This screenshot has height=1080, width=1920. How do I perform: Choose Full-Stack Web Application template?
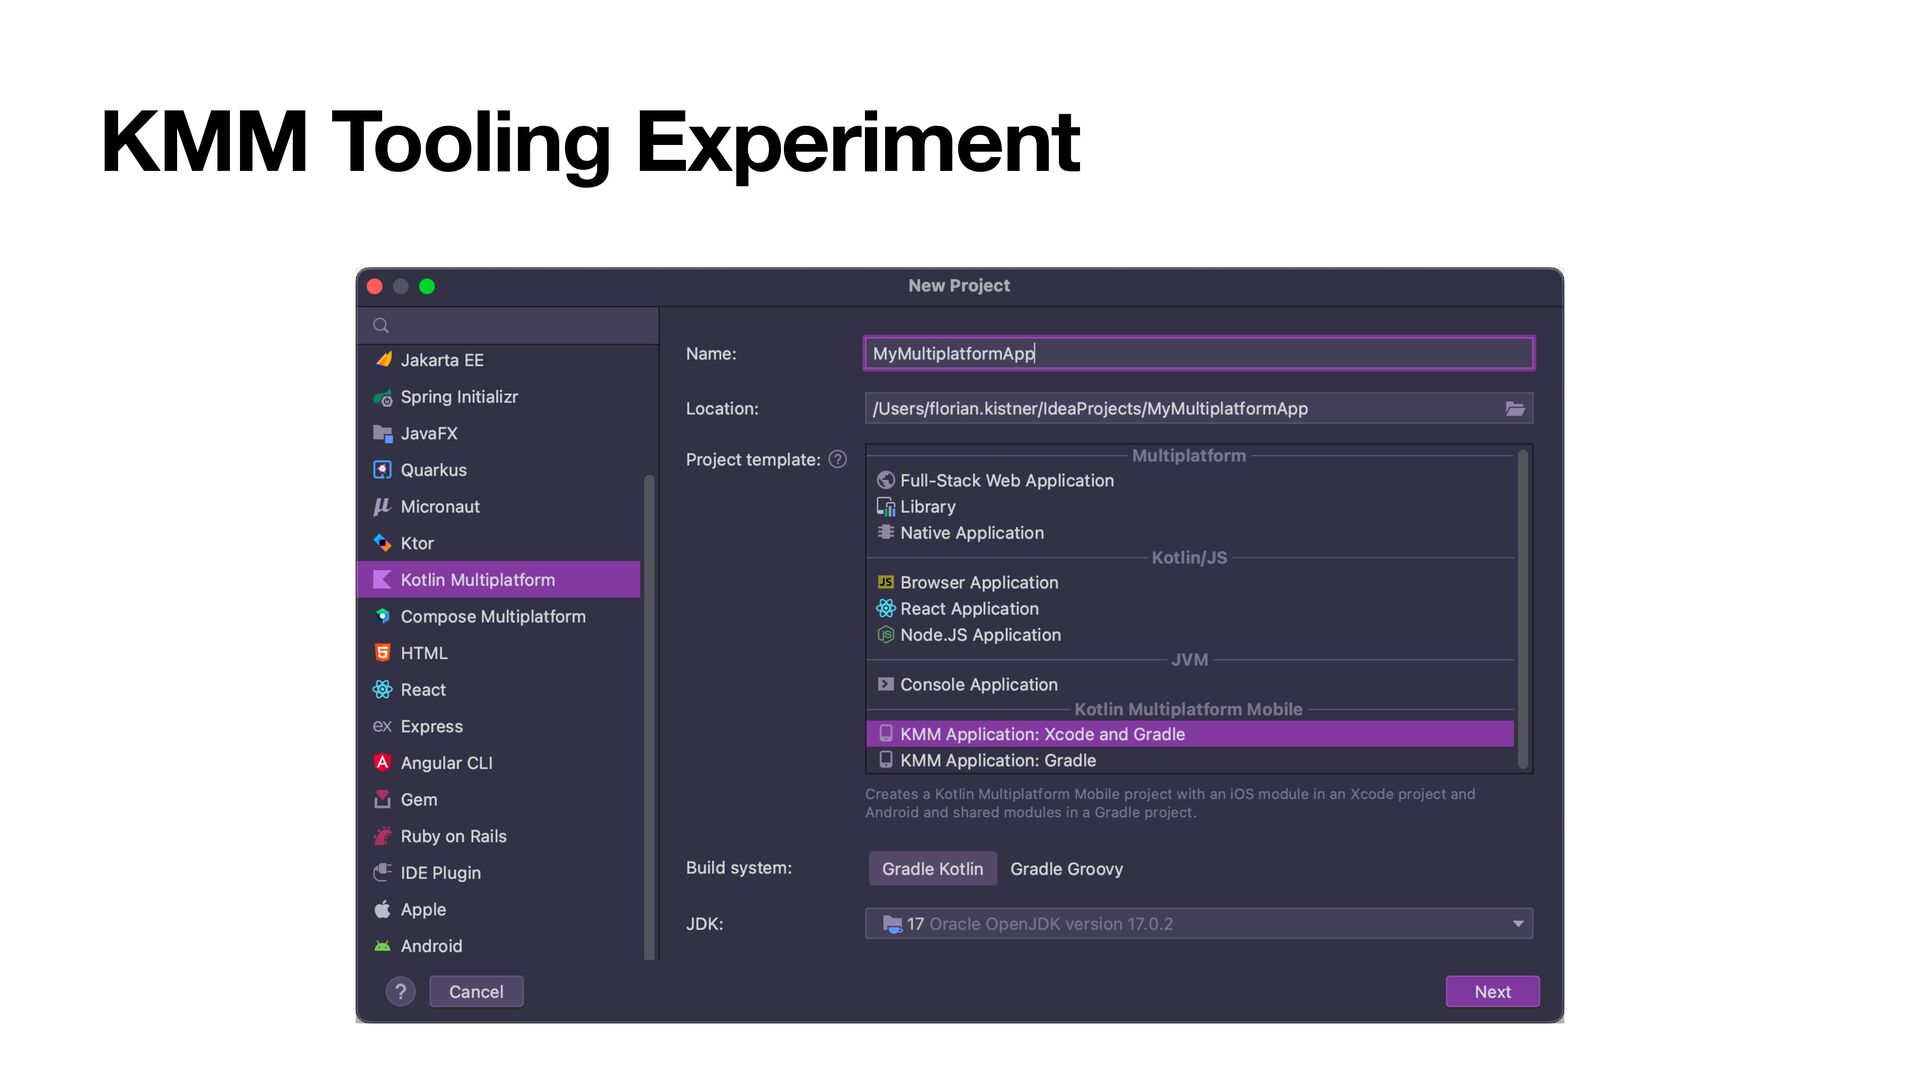click(x=1190, y=481)
